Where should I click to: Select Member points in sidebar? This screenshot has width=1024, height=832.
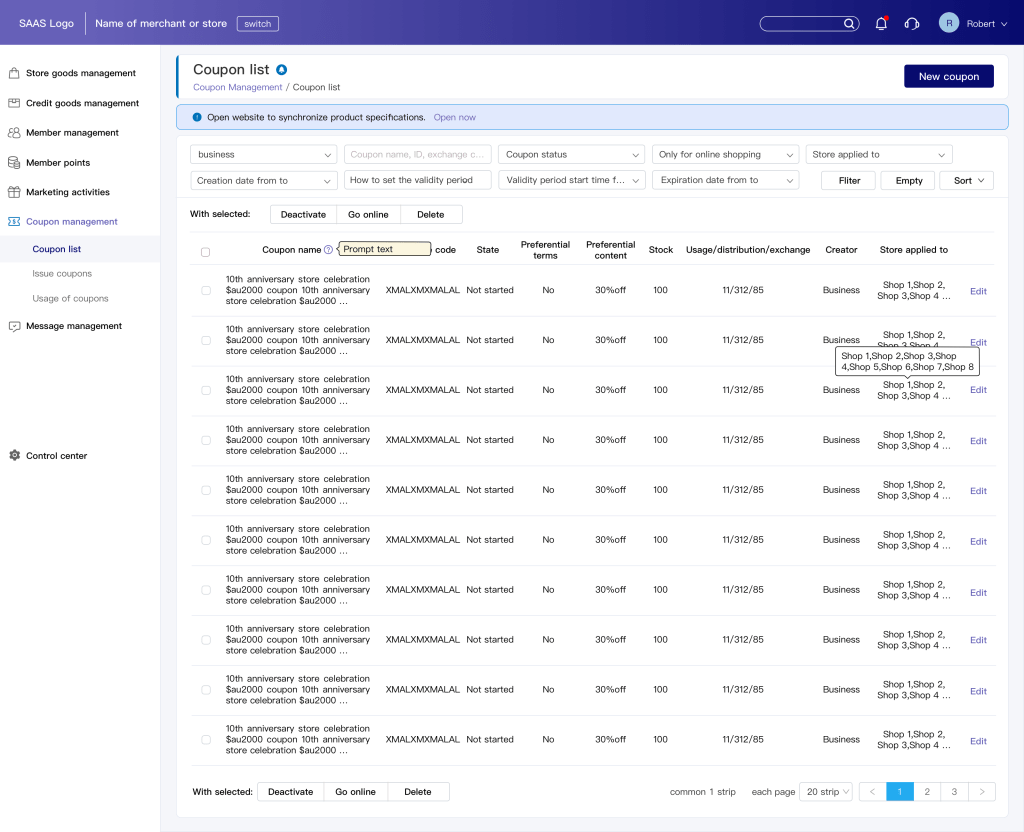coord(58,163)
